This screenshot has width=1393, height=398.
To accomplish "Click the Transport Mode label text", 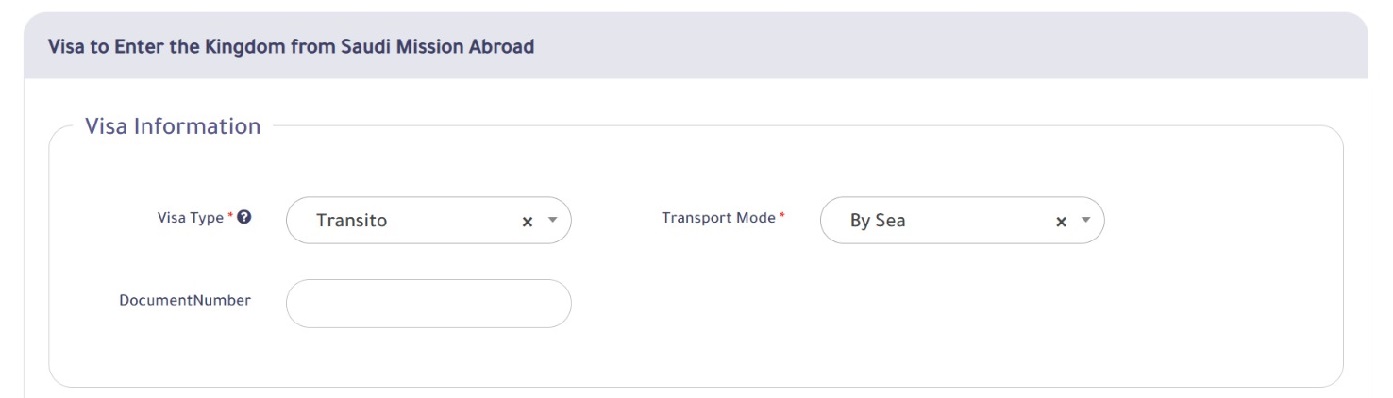I will point(719,217).
